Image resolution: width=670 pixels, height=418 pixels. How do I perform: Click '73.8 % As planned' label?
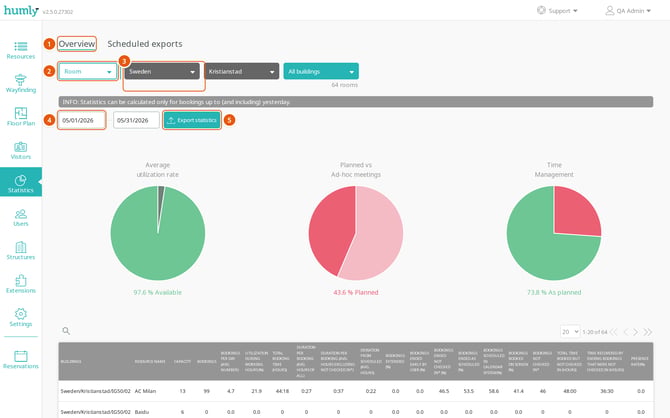[x=554, y=292]
